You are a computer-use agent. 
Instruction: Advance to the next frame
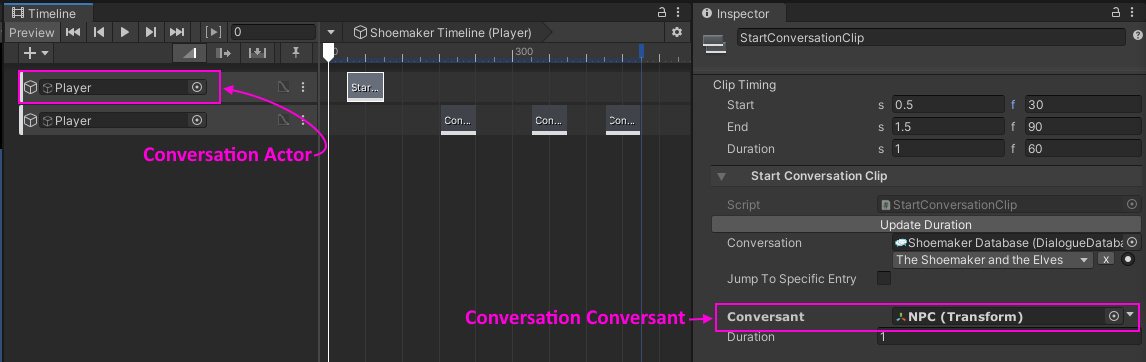[x=151, y=32]
